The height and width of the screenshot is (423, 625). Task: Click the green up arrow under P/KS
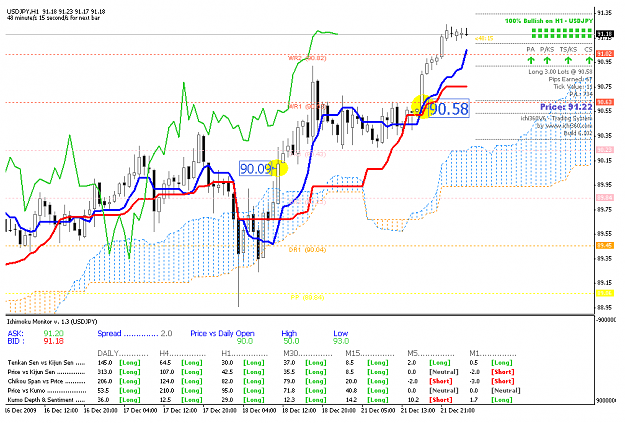coord(547,60)
